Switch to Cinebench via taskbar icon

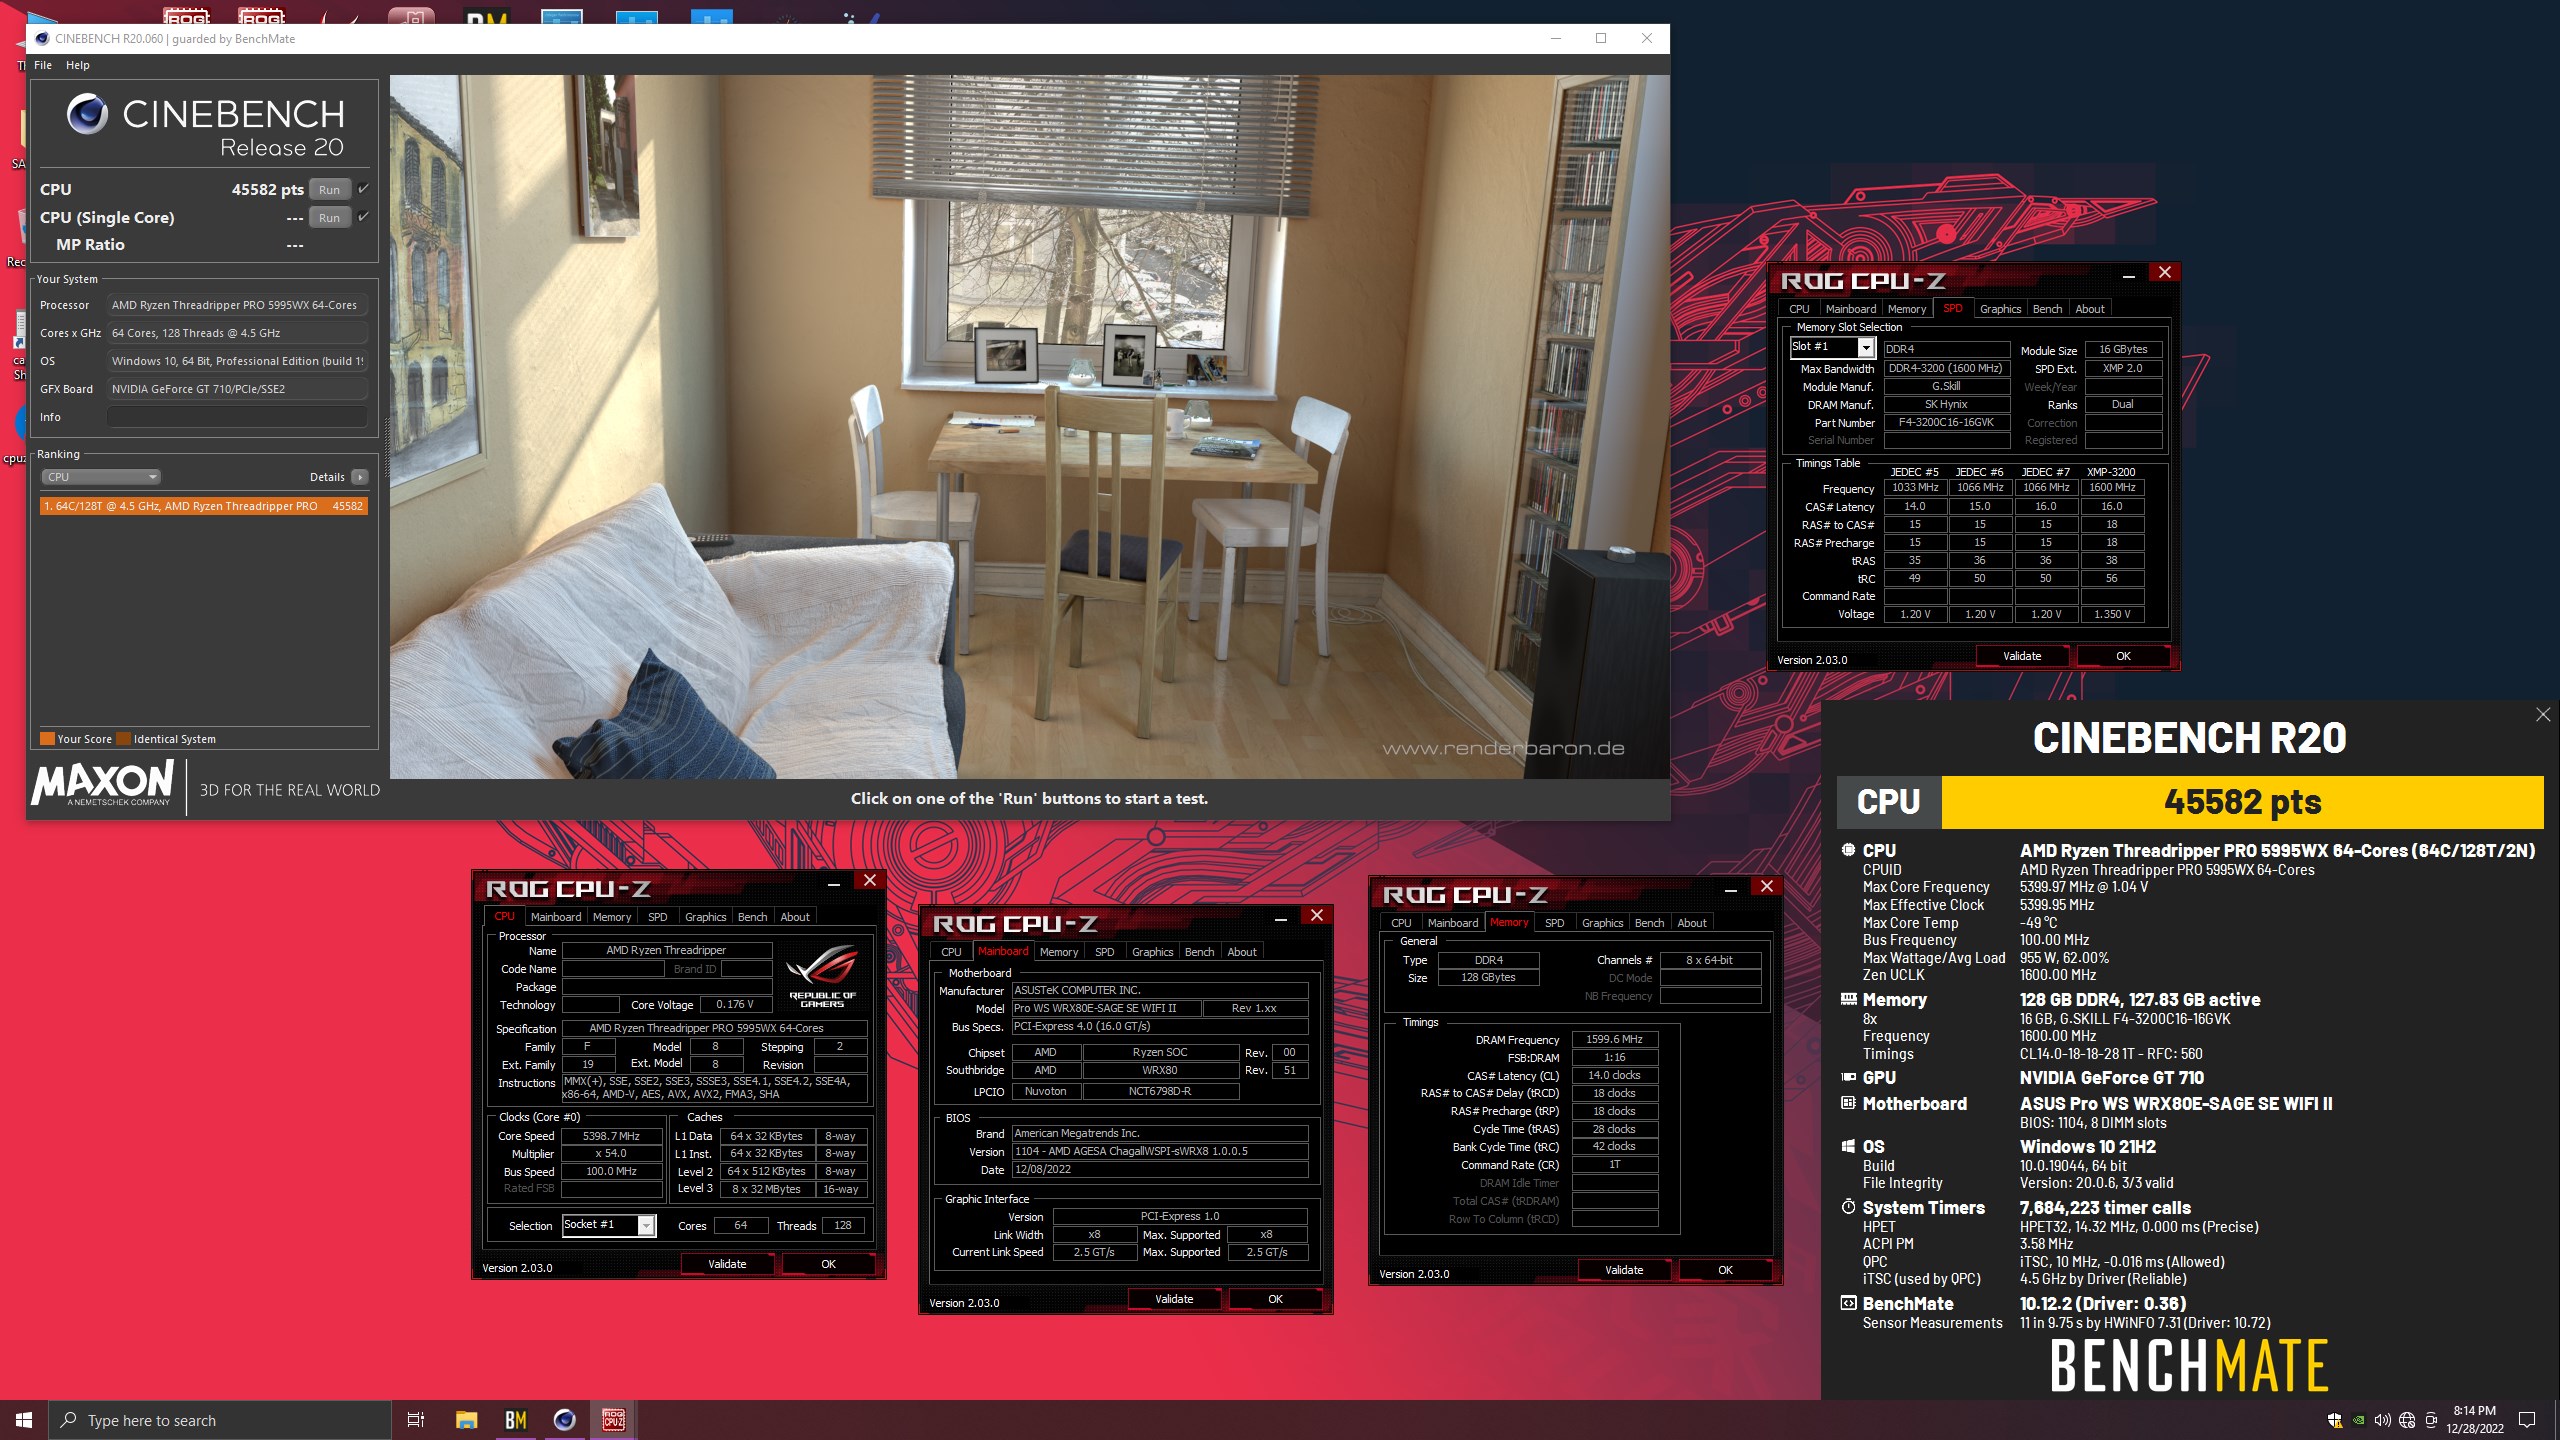[x=564, y=1420]
